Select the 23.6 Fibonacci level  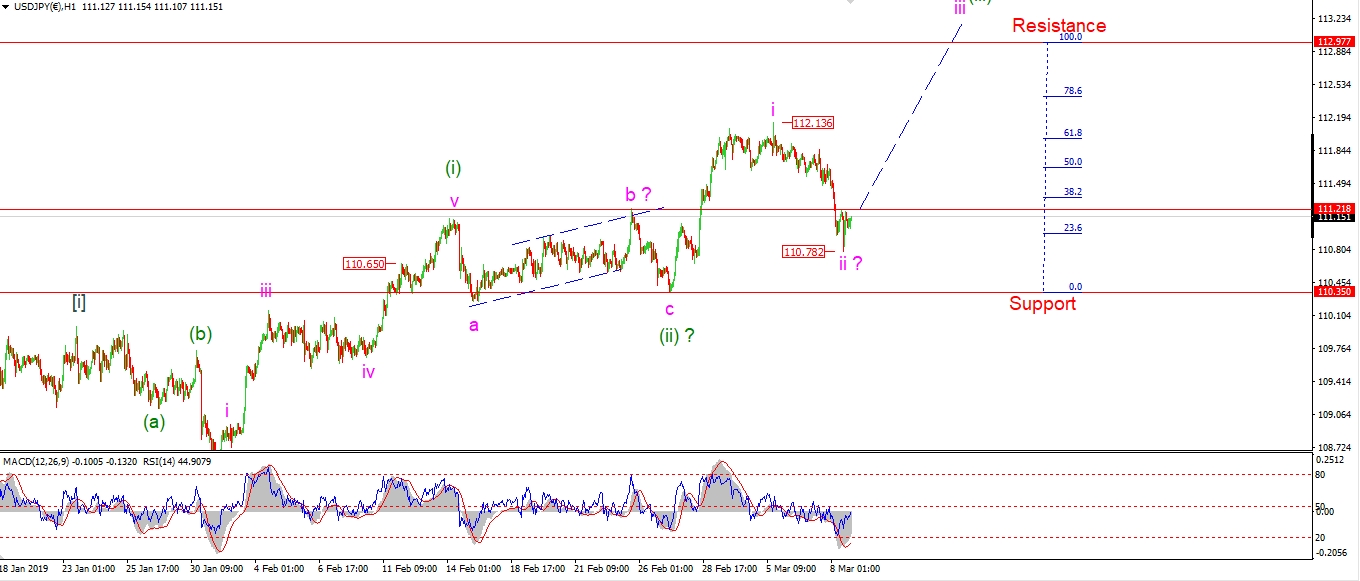(x=1072, y=228)
